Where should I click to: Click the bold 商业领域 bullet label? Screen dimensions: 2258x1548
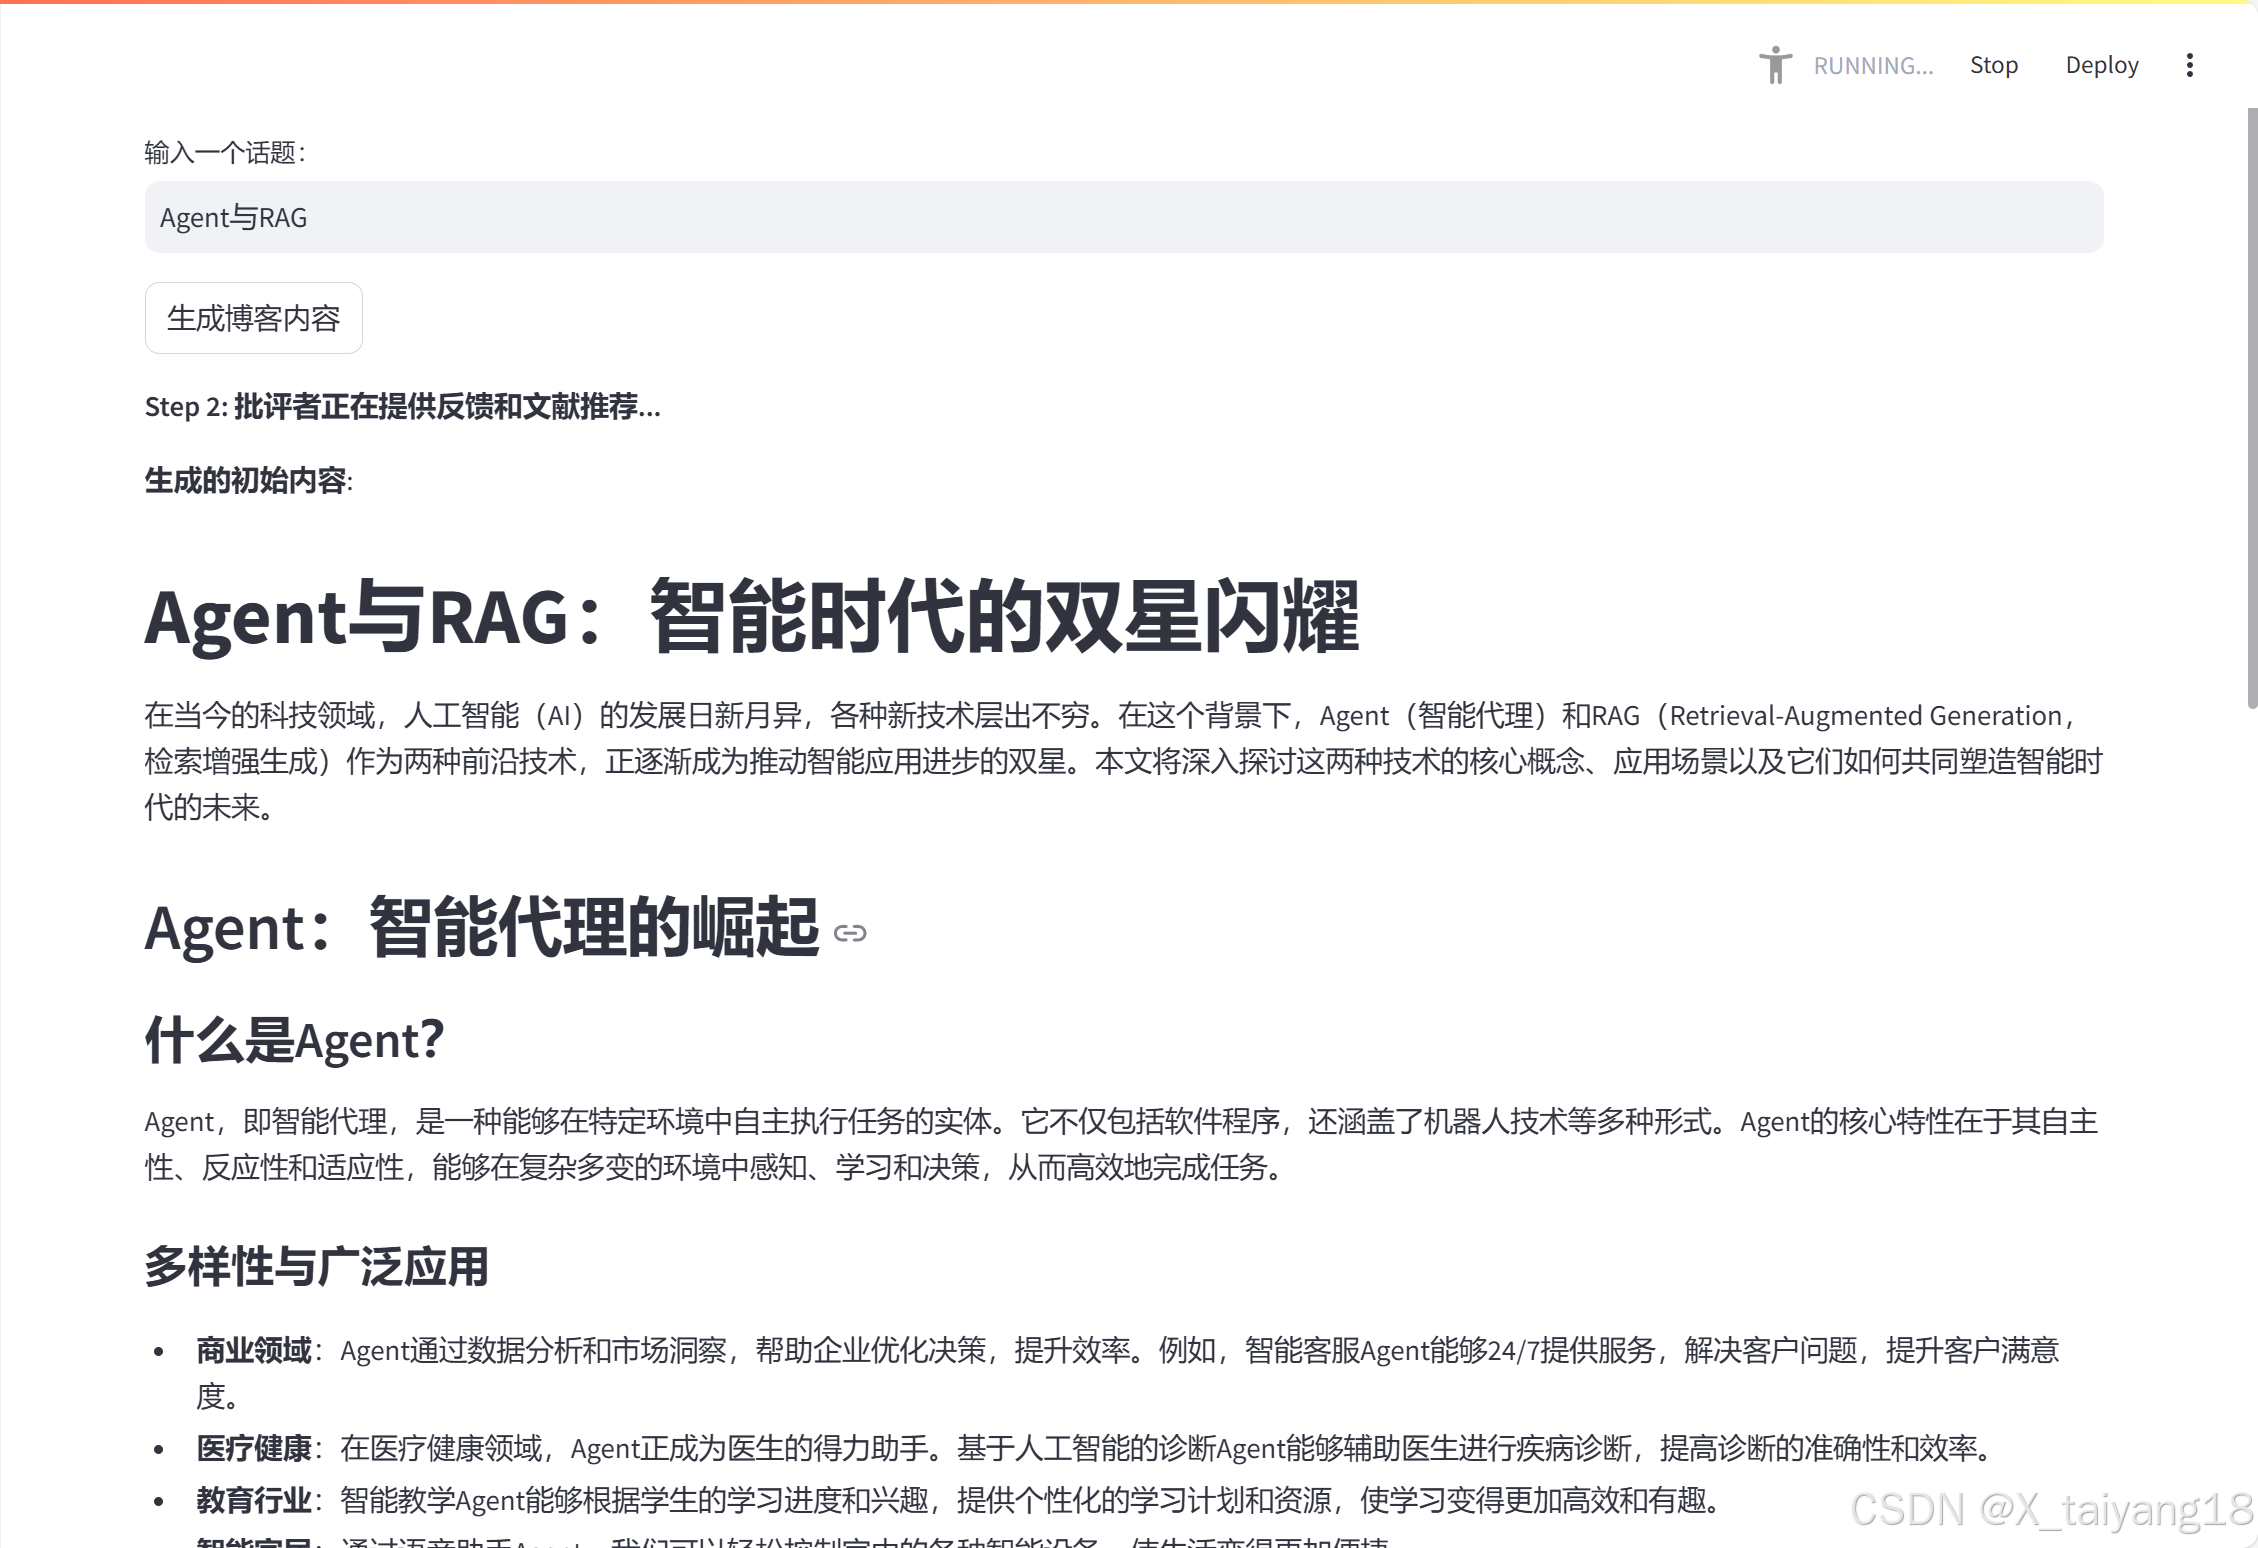coord(253,1351)
